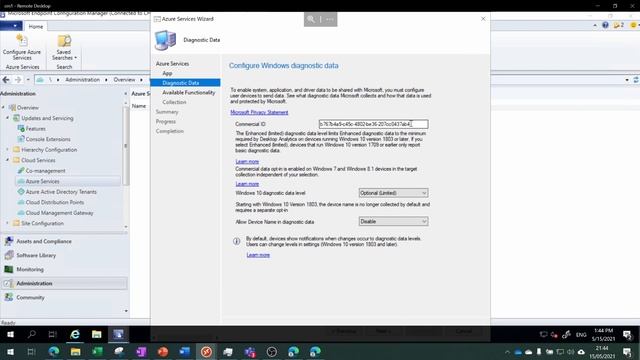Click the Remote Desktop icon on the host taskbar

207,351
